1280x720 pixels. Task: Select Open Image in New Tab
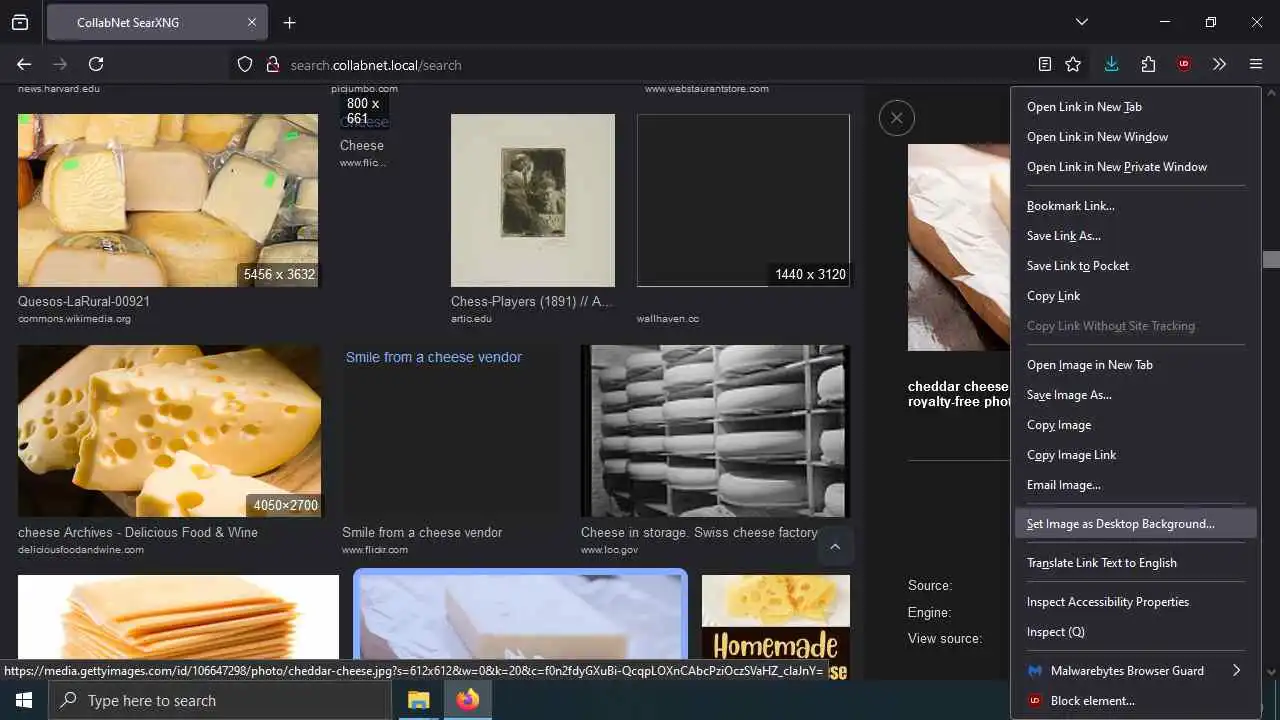(x=1136, y=365)
